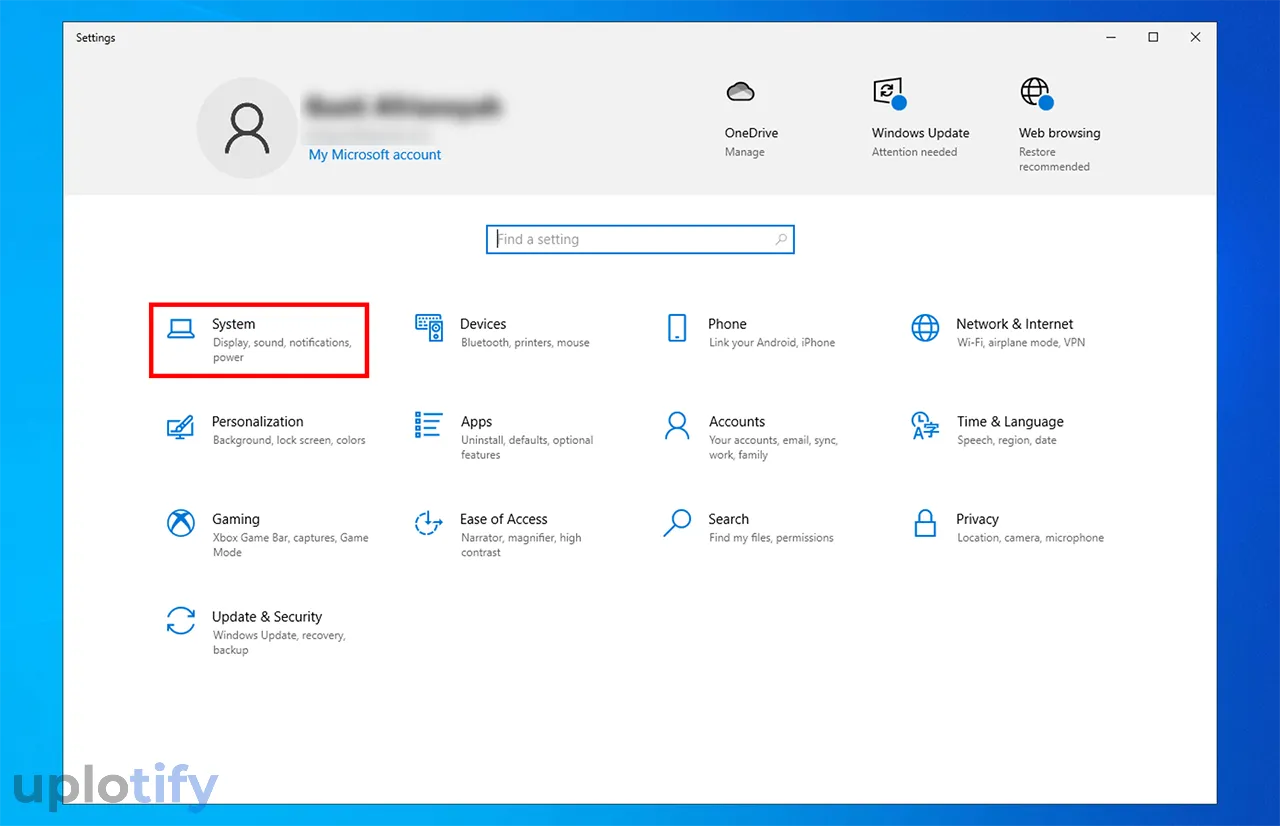This screenshot has width=1280, height=826.
Task: Click the Windows Update heading text
Action: [x=920, y=133]
